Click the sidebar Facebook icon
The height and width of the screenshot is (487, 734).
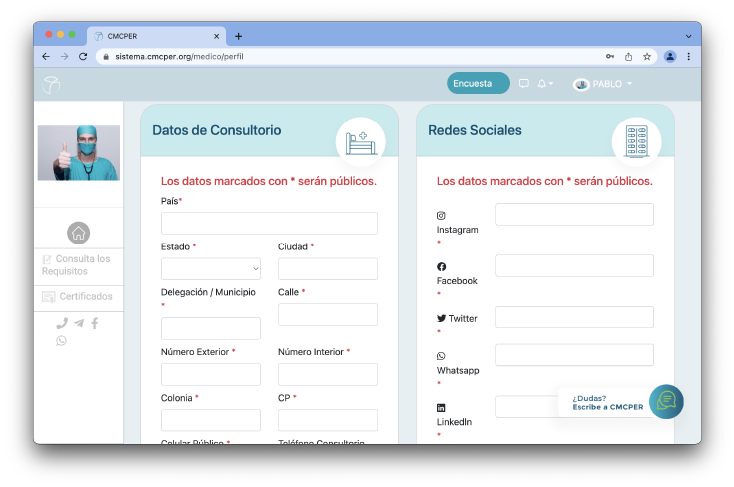(x=95, y=323)
